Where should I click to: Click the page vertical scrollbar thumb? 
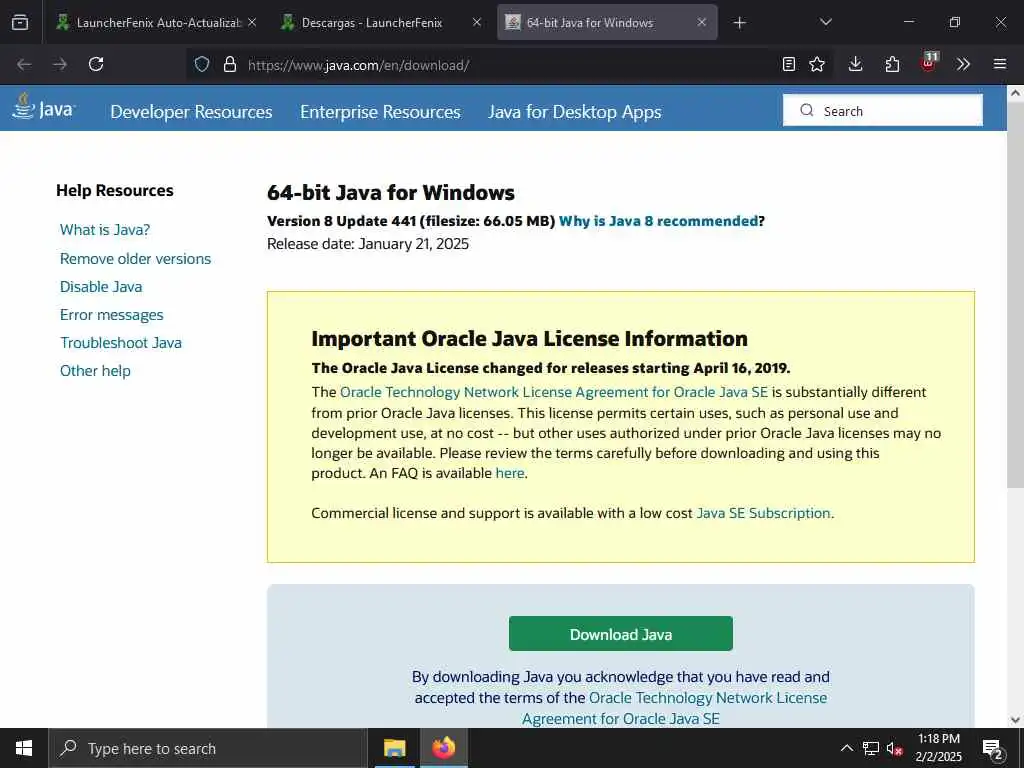click(1015, 294)
